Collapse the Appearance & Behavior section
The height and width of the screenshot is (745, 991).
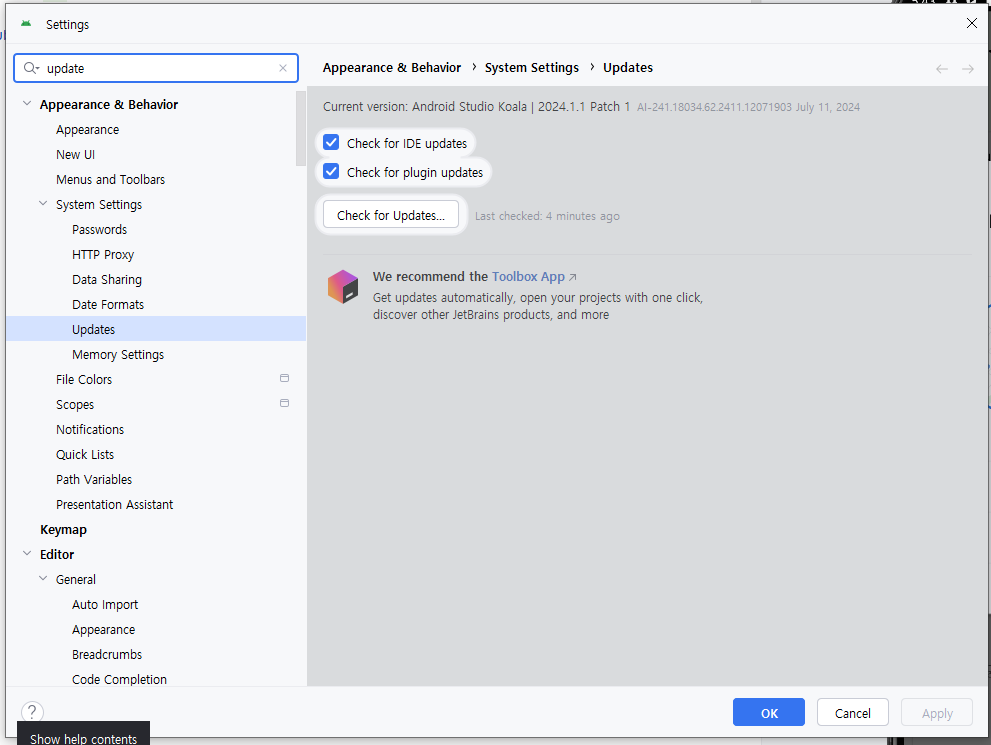click(x=27, y=104)
